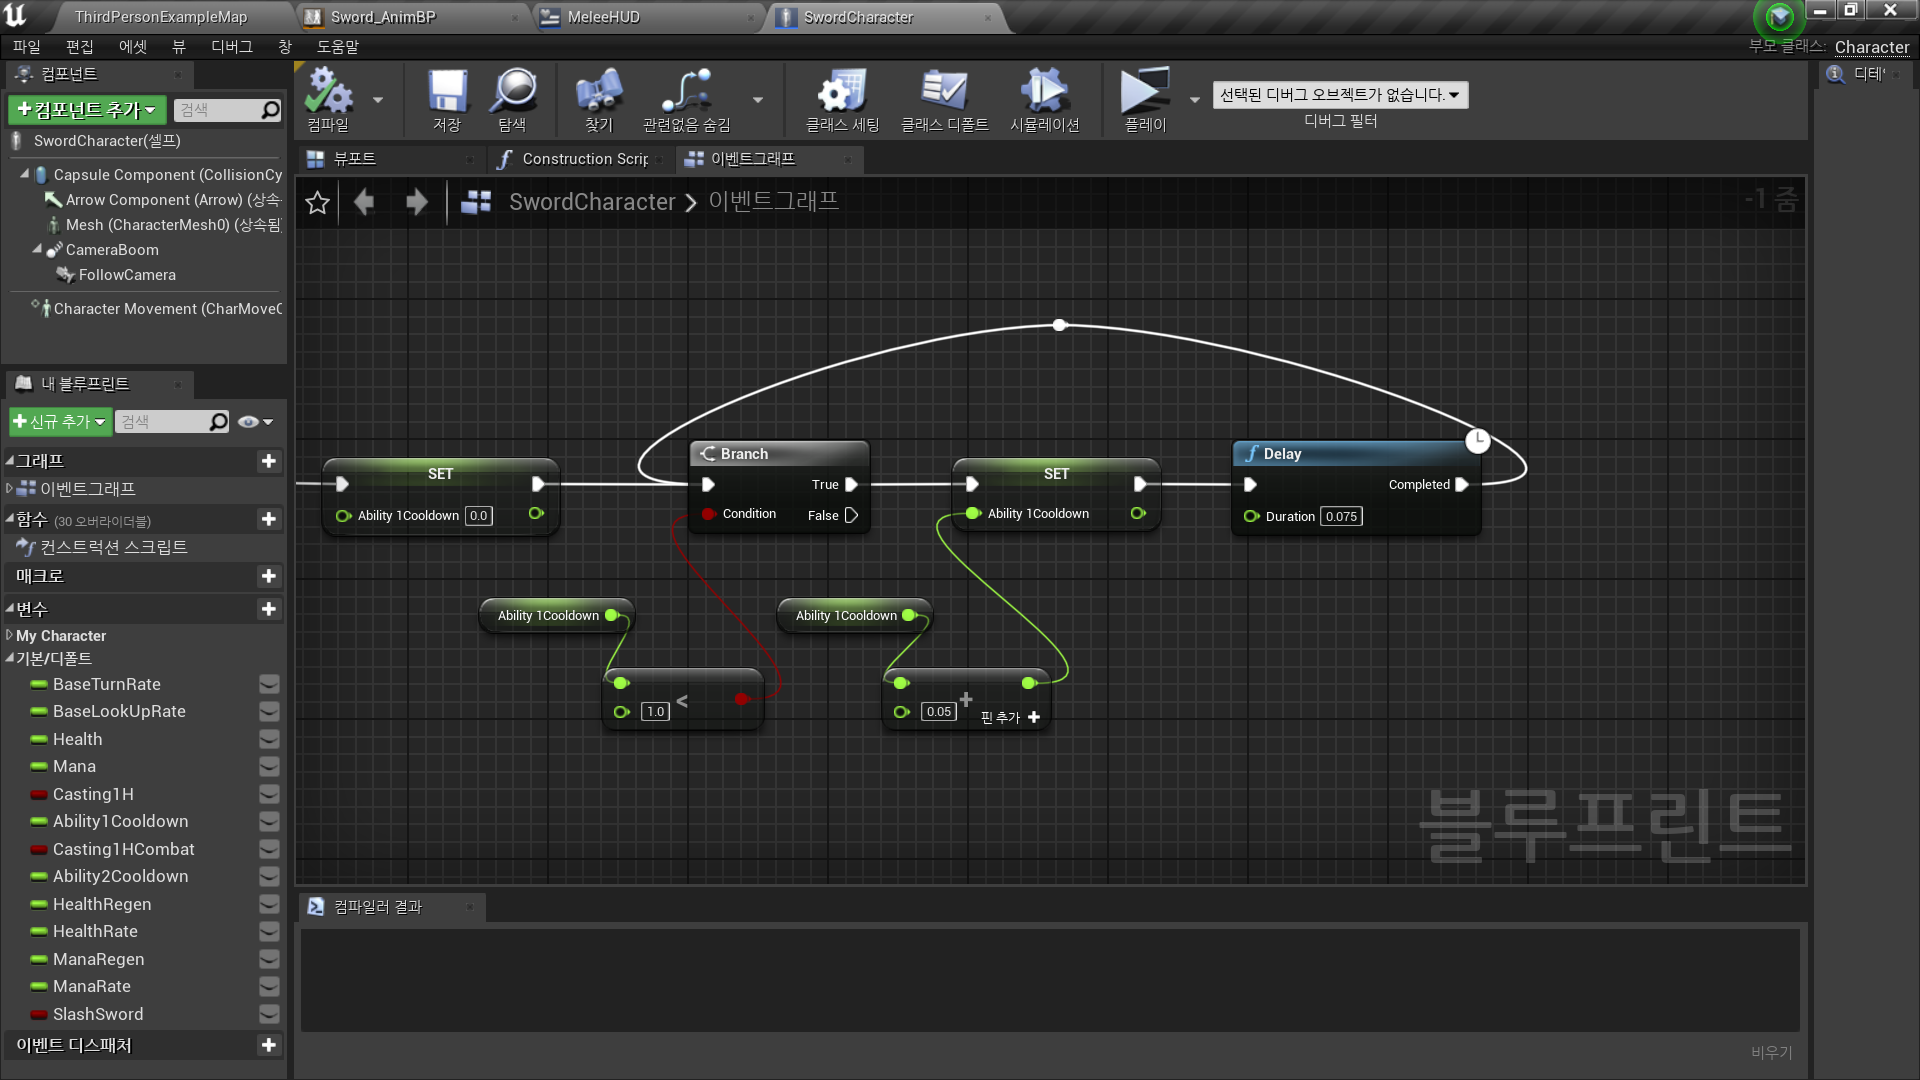Expand My Character variable category
The image size is (1920, 1080).
[9, 636]
